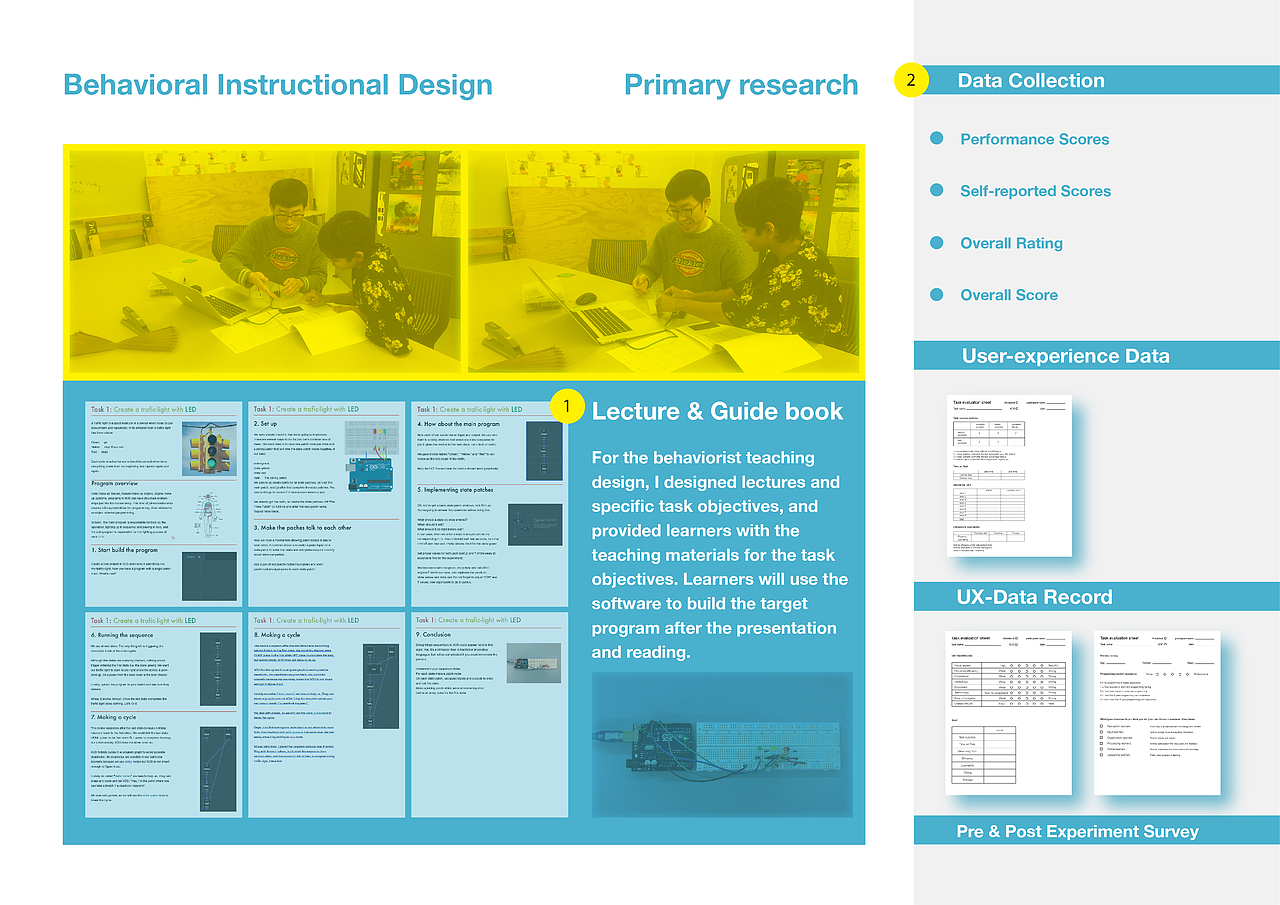Open the task evaluation sheet under User-experience Data
The image size is (1280, 905).
(x=1009, y=476)
